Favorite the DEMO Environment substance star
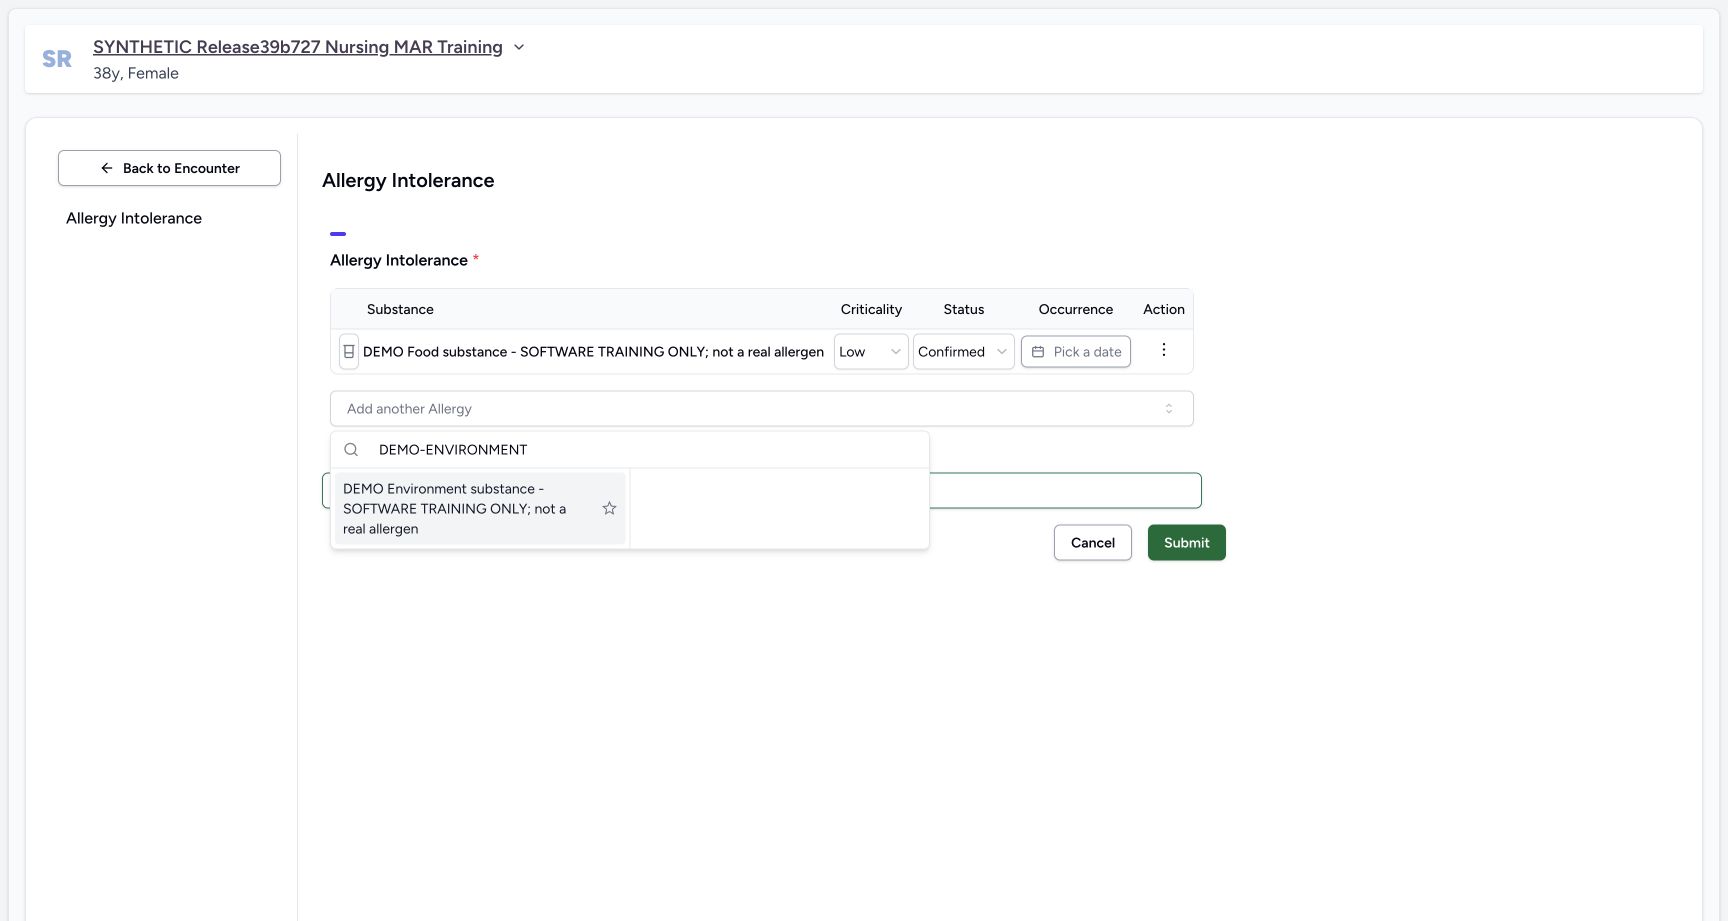1728x921 pixels. point(609,509)
